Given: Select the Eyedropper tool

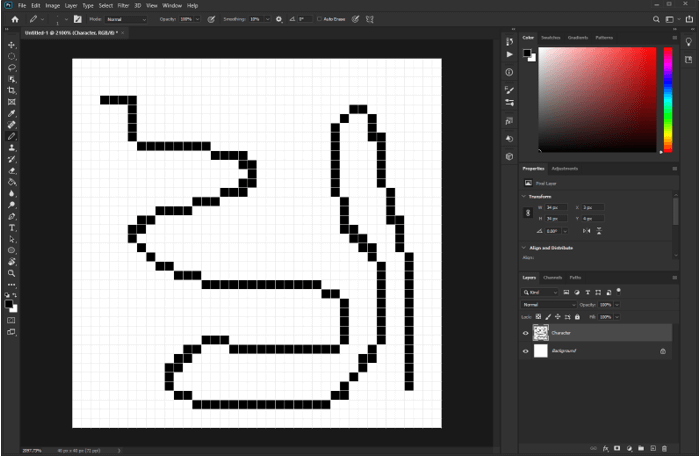Looking at the screenshot, I should point(12,114).
